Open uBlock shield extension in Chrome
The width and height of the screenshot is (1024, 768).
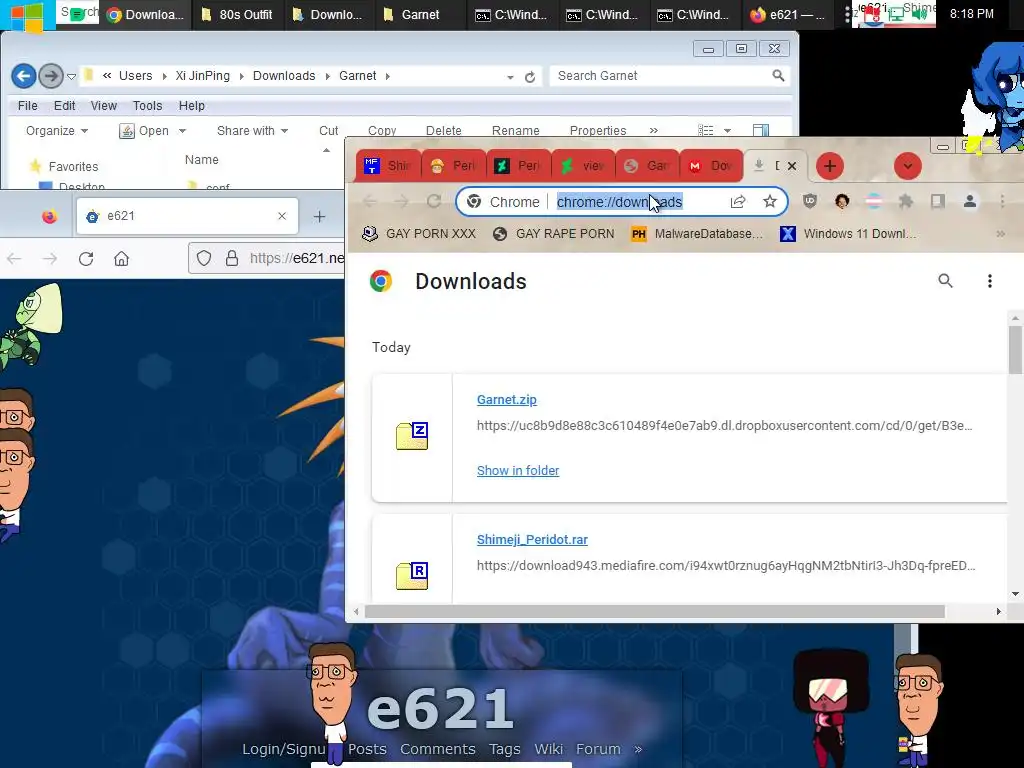tap(810, 201)
